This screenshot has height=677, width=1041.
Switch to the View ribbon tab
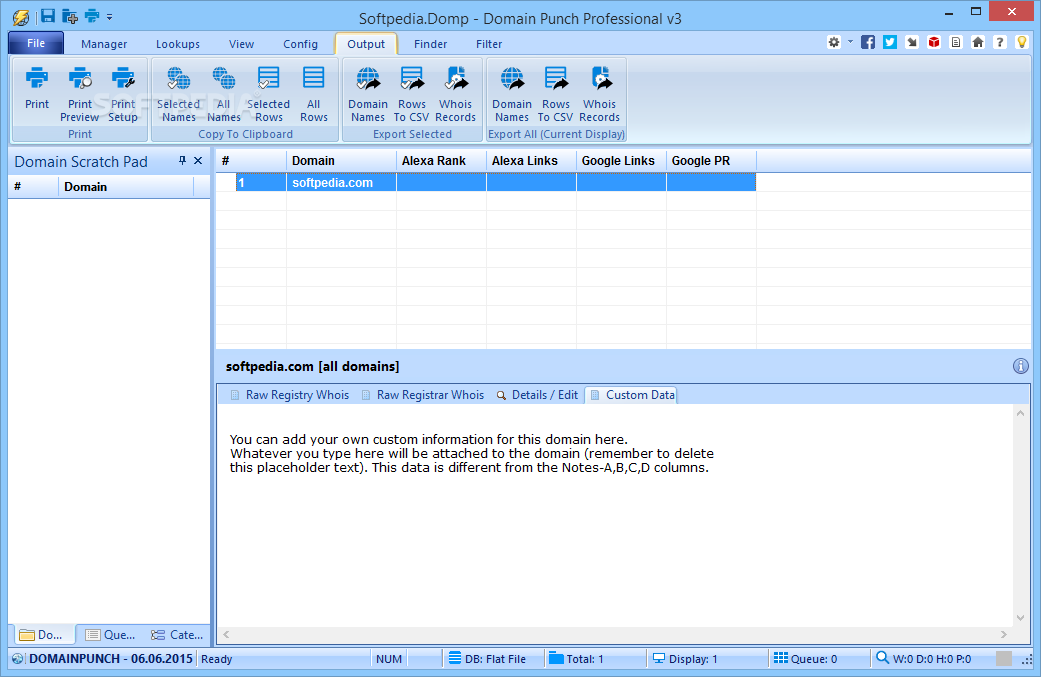pos(241,44)
